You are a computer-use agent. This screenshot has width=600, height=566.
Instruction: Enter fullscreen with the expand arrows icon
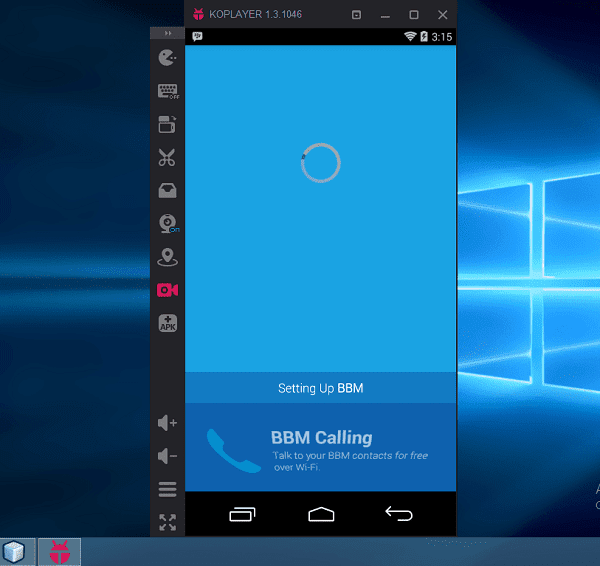click(x=168, y=522)
